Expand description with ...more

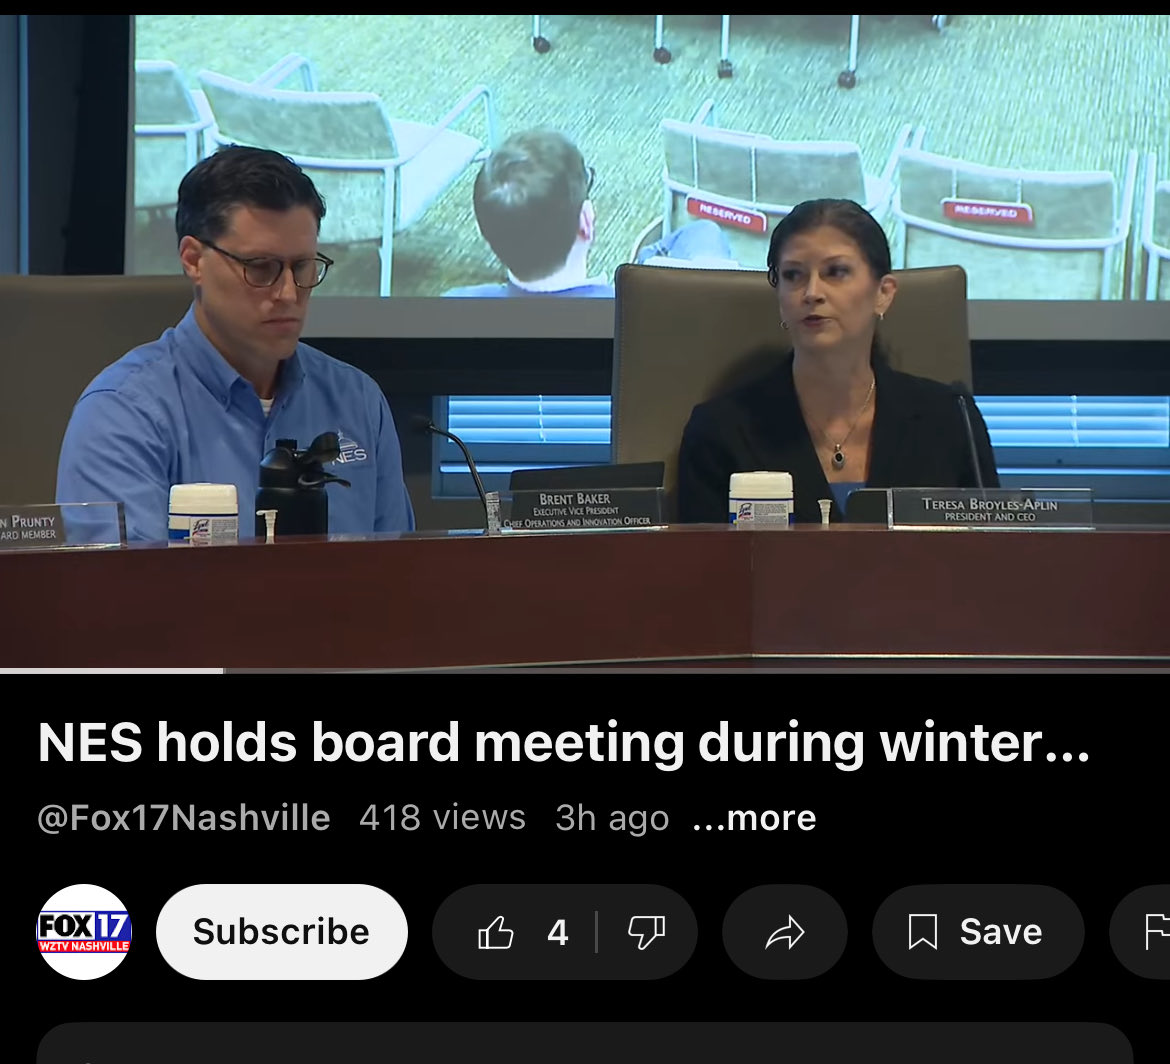754,818
